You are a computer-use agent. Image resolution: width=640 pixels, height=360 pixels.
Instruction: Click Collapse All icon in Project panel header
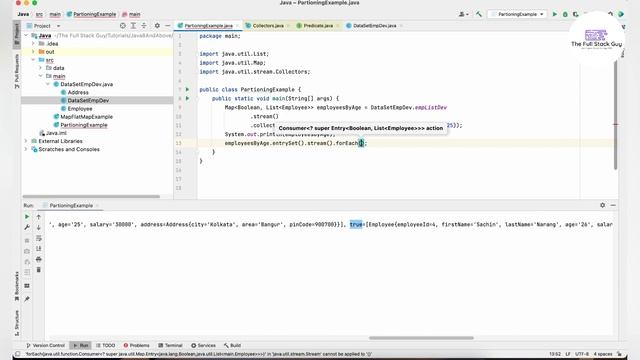click(144, 26)
